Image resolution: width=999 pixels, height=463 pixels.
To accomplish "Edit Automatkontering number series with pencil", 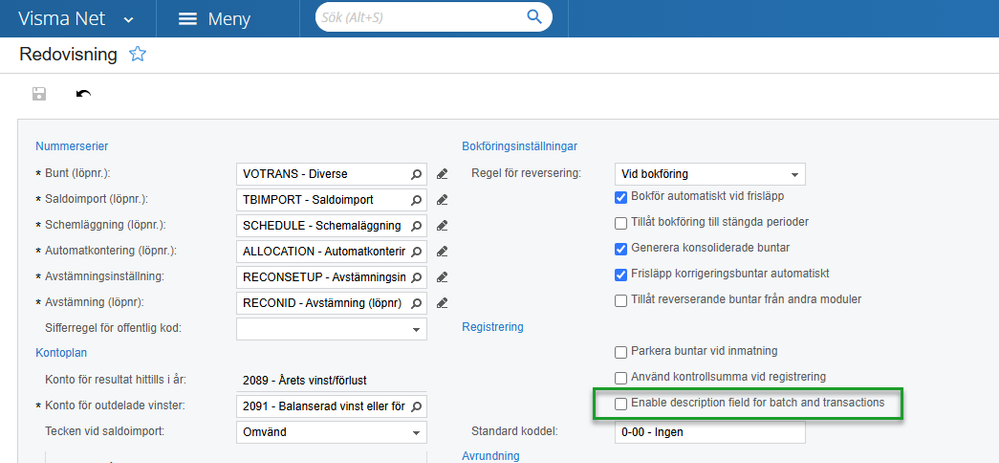I will [442, 252].
